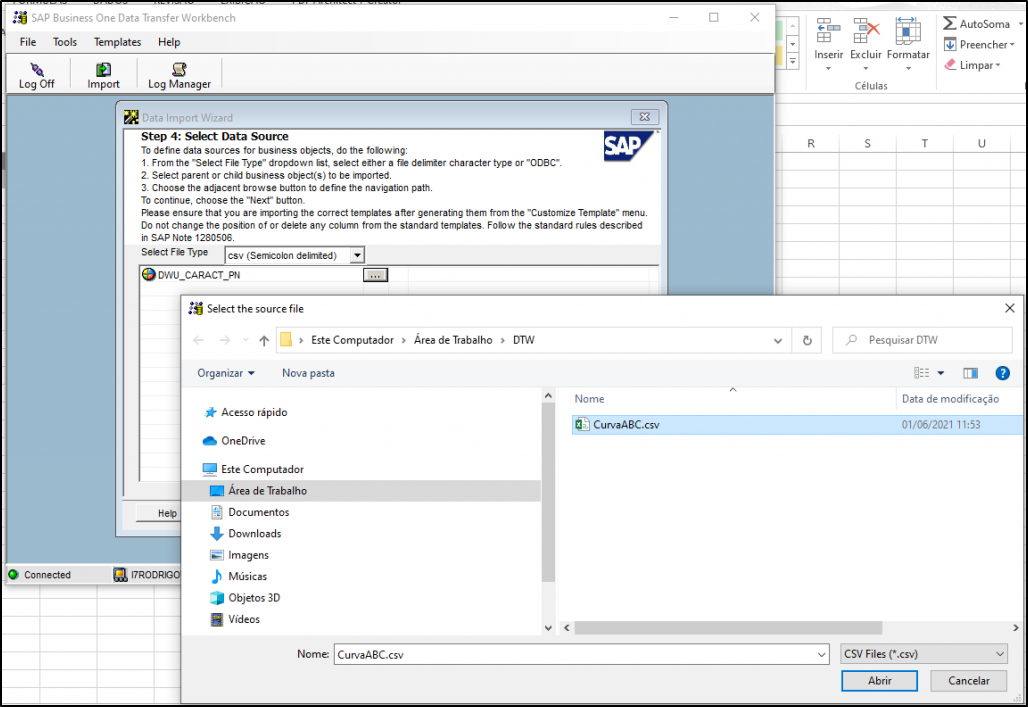Open the Select File Type dropdown
Viewport: 1028px width, 707px height.
(357, 255)
